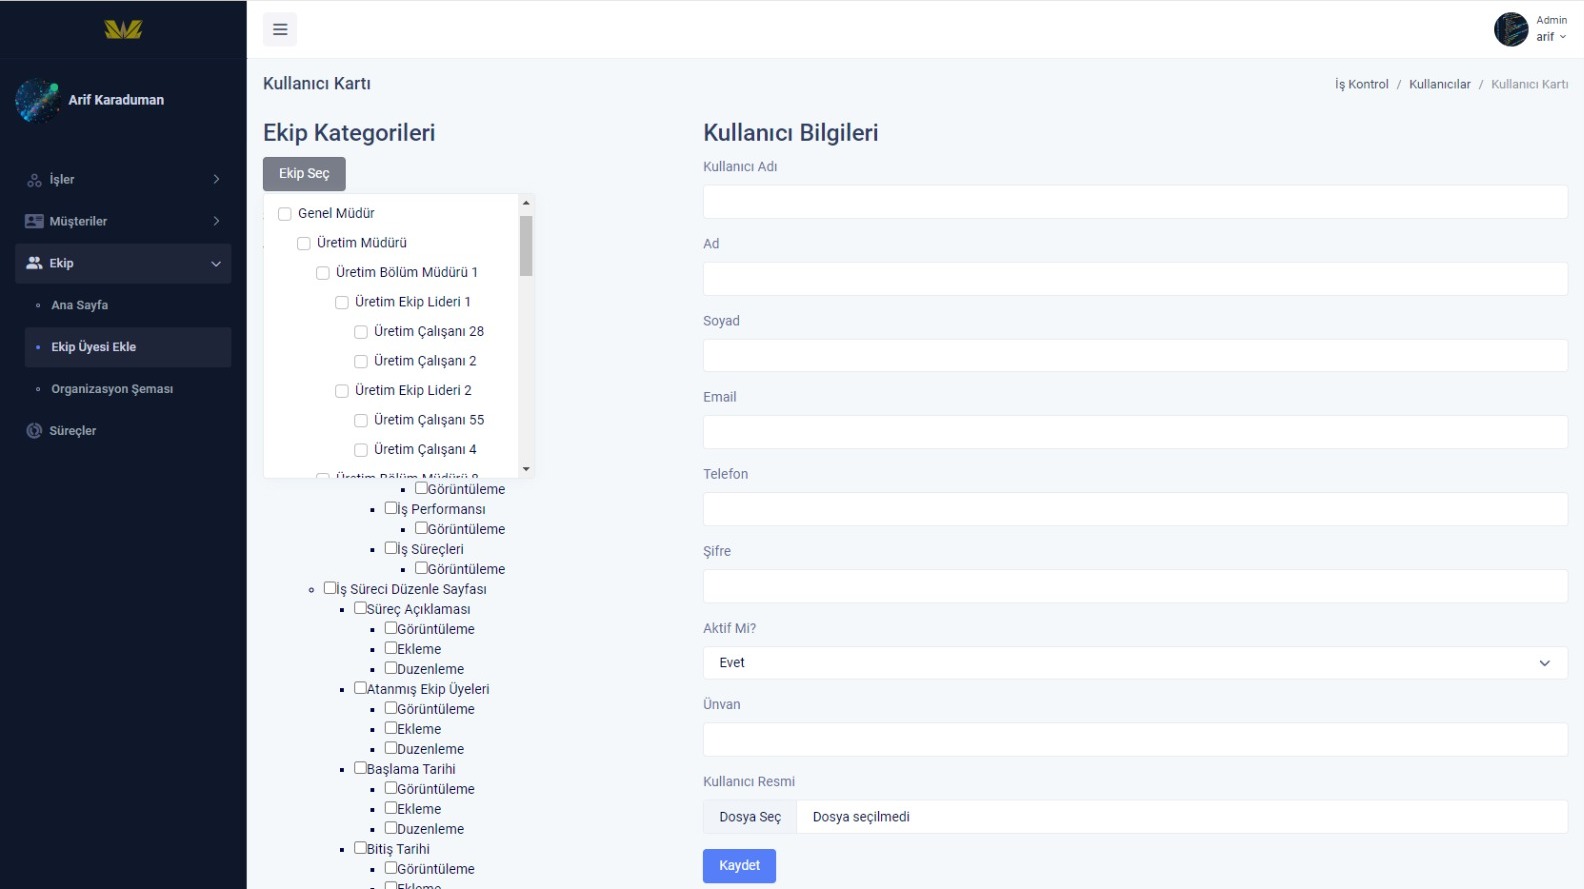Open Organizasyon Şeması menu item

[x=112, y=389]
